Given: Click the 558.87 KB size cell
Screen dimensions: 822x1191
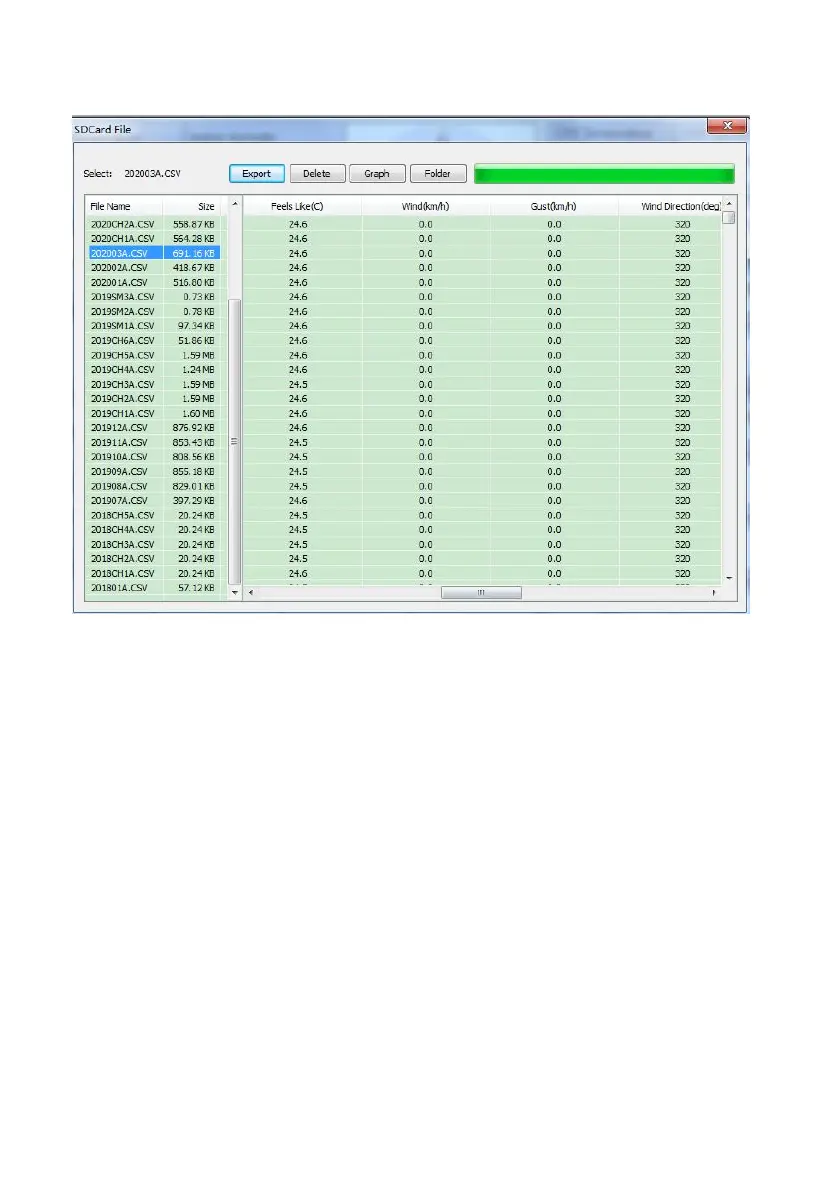Looking at the screenshot, I should point(194,224).
